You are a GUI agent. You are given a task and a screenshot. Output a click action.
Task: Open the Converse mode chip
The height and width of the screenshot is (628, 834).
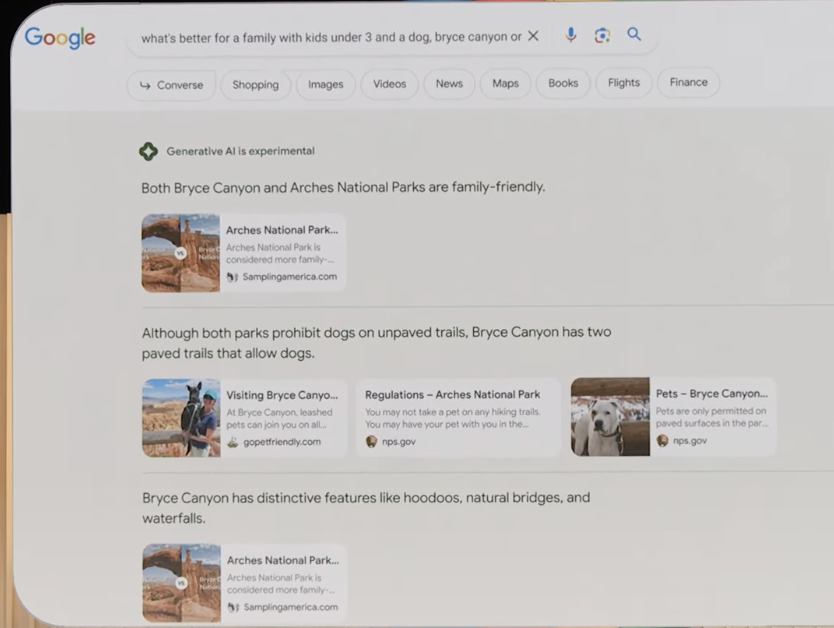tap(171, 85)
